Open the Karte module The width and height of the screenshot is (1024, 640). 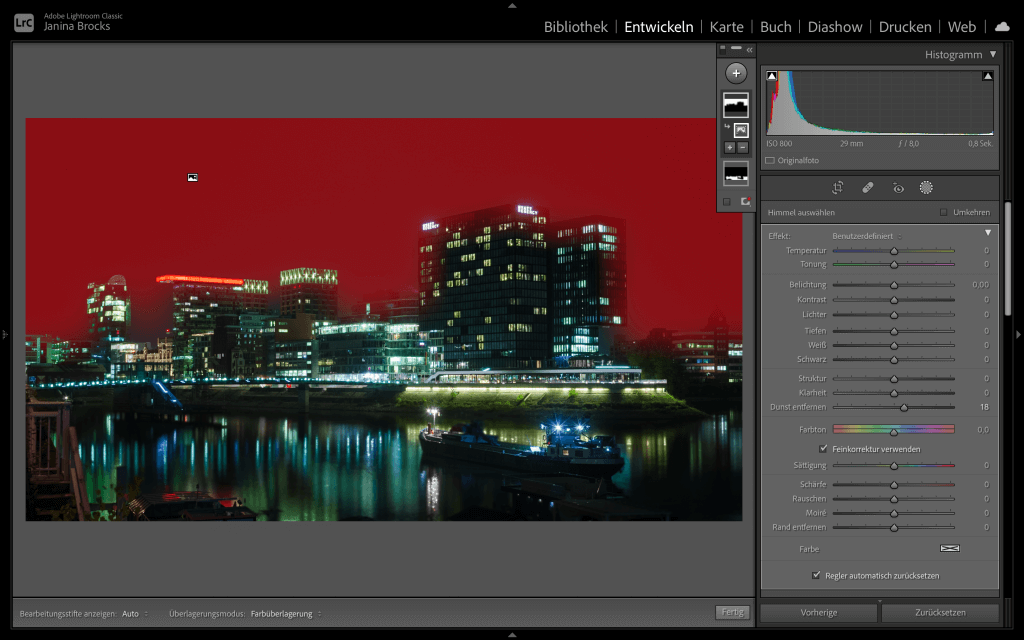tap(726, 27)
